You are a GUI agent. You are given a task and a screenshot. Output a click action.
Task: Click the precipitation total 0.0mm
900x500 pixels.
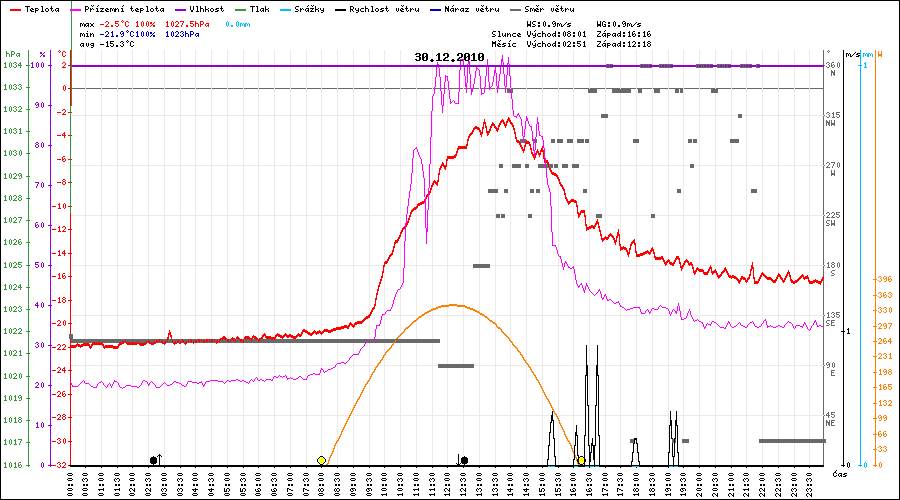pos(238,25)
